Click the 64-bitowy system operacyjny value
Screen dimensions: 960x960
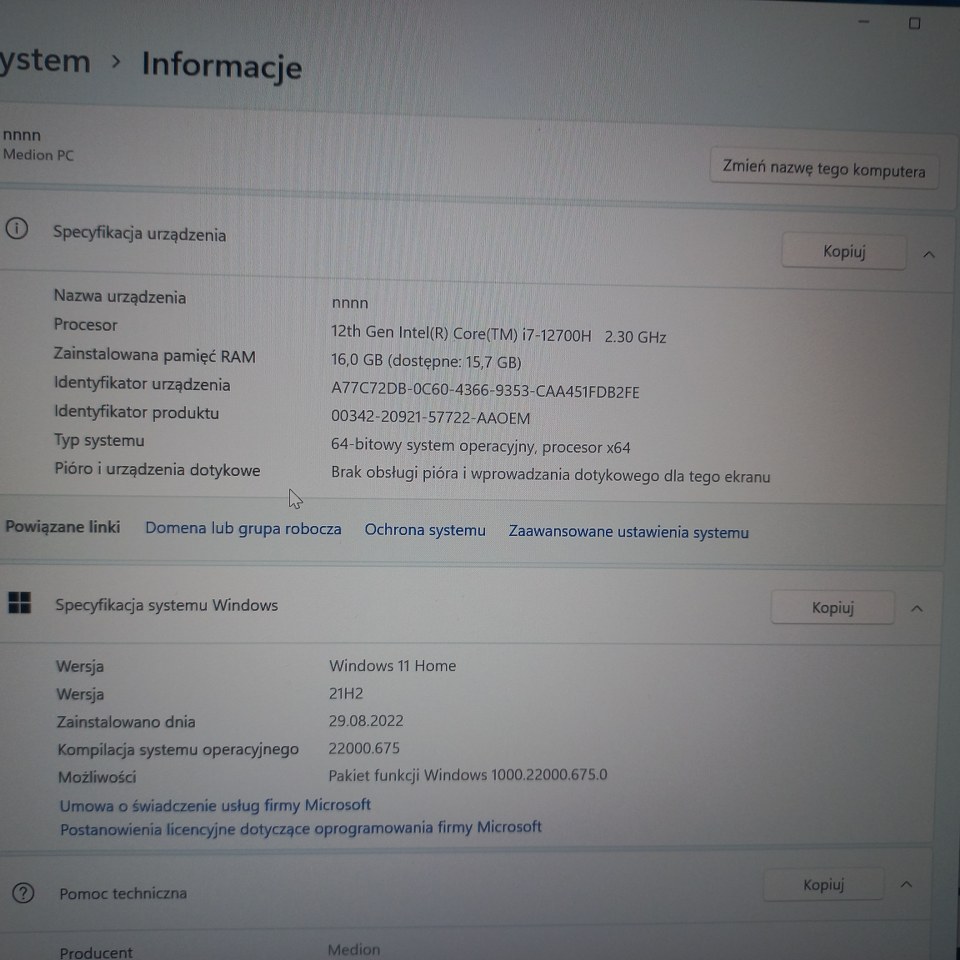[x=481, y=446]
